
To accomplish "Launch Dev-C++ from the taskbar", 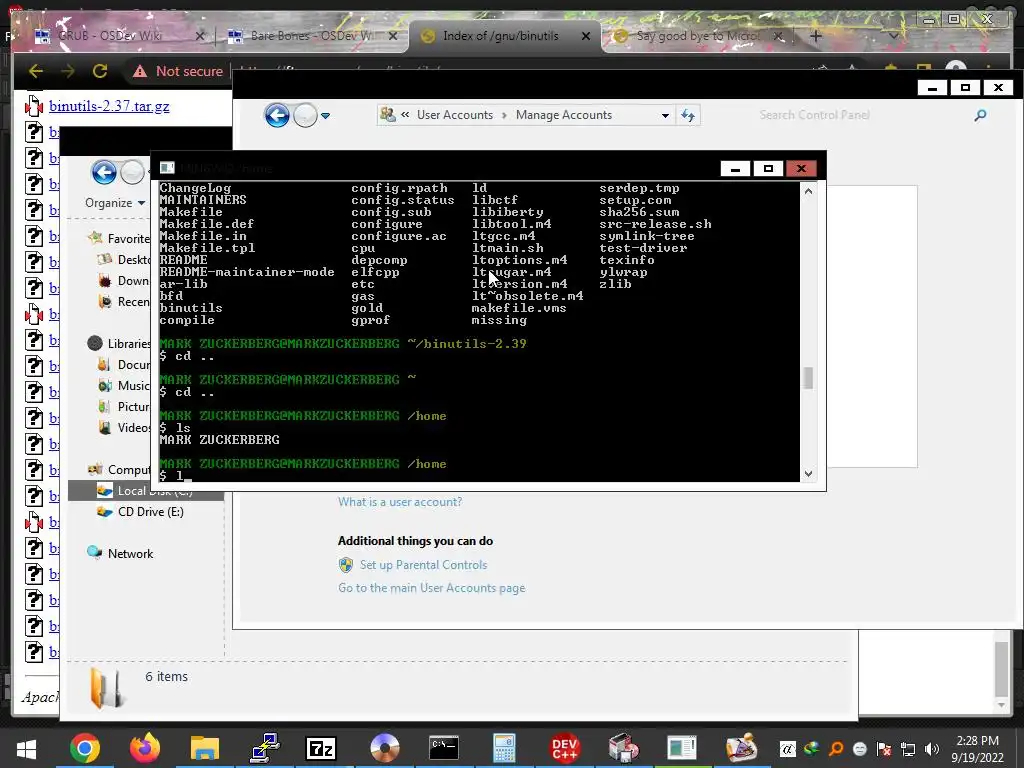I will click(x=564, y=748).
